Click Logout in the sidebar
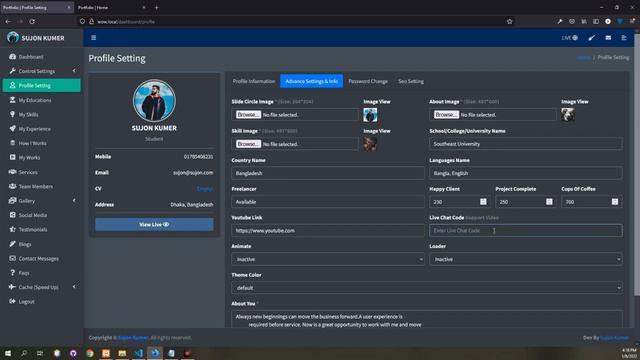640x360 pixels. click(x=41, y=302)
